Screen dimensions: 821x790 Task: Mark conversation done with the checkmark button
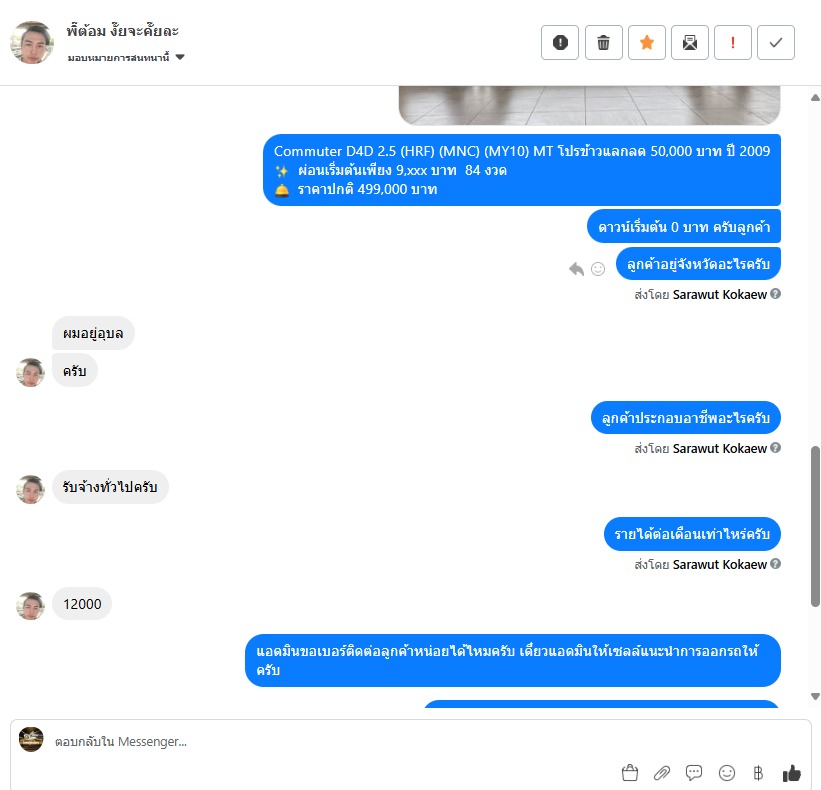[775, 42]
